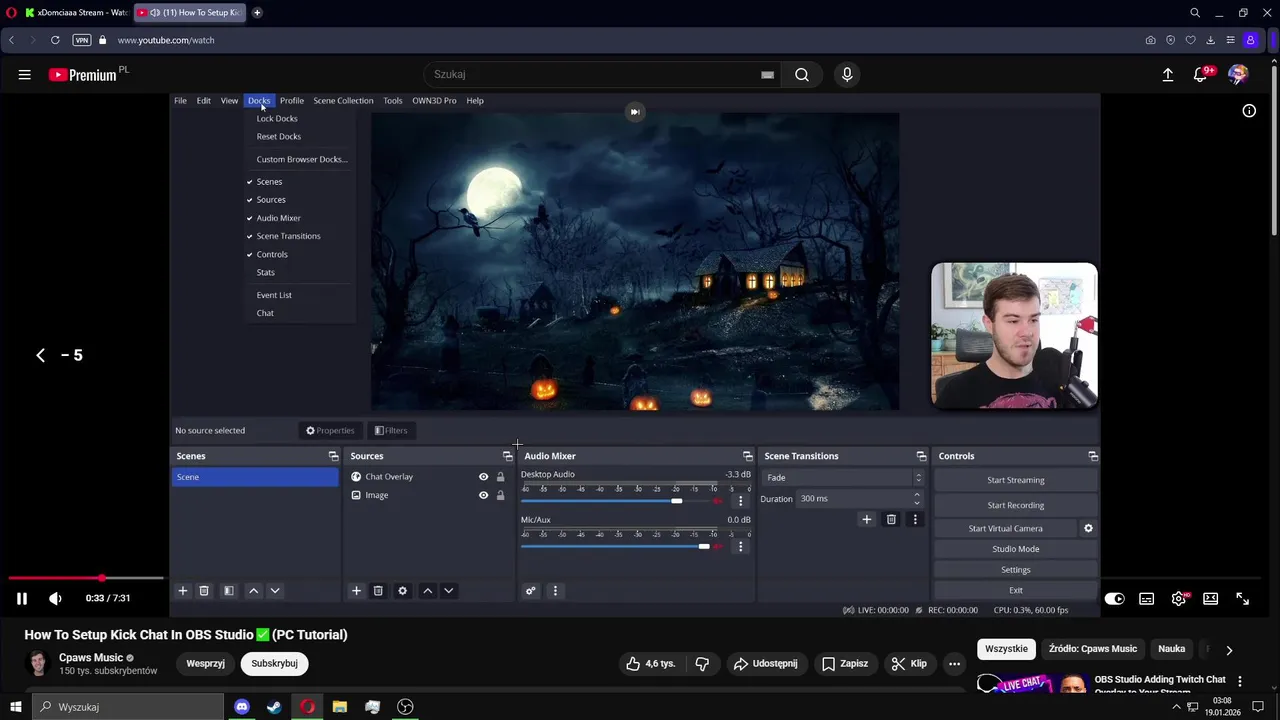Launch OBS Studio from the taskbar

(405, 707)
